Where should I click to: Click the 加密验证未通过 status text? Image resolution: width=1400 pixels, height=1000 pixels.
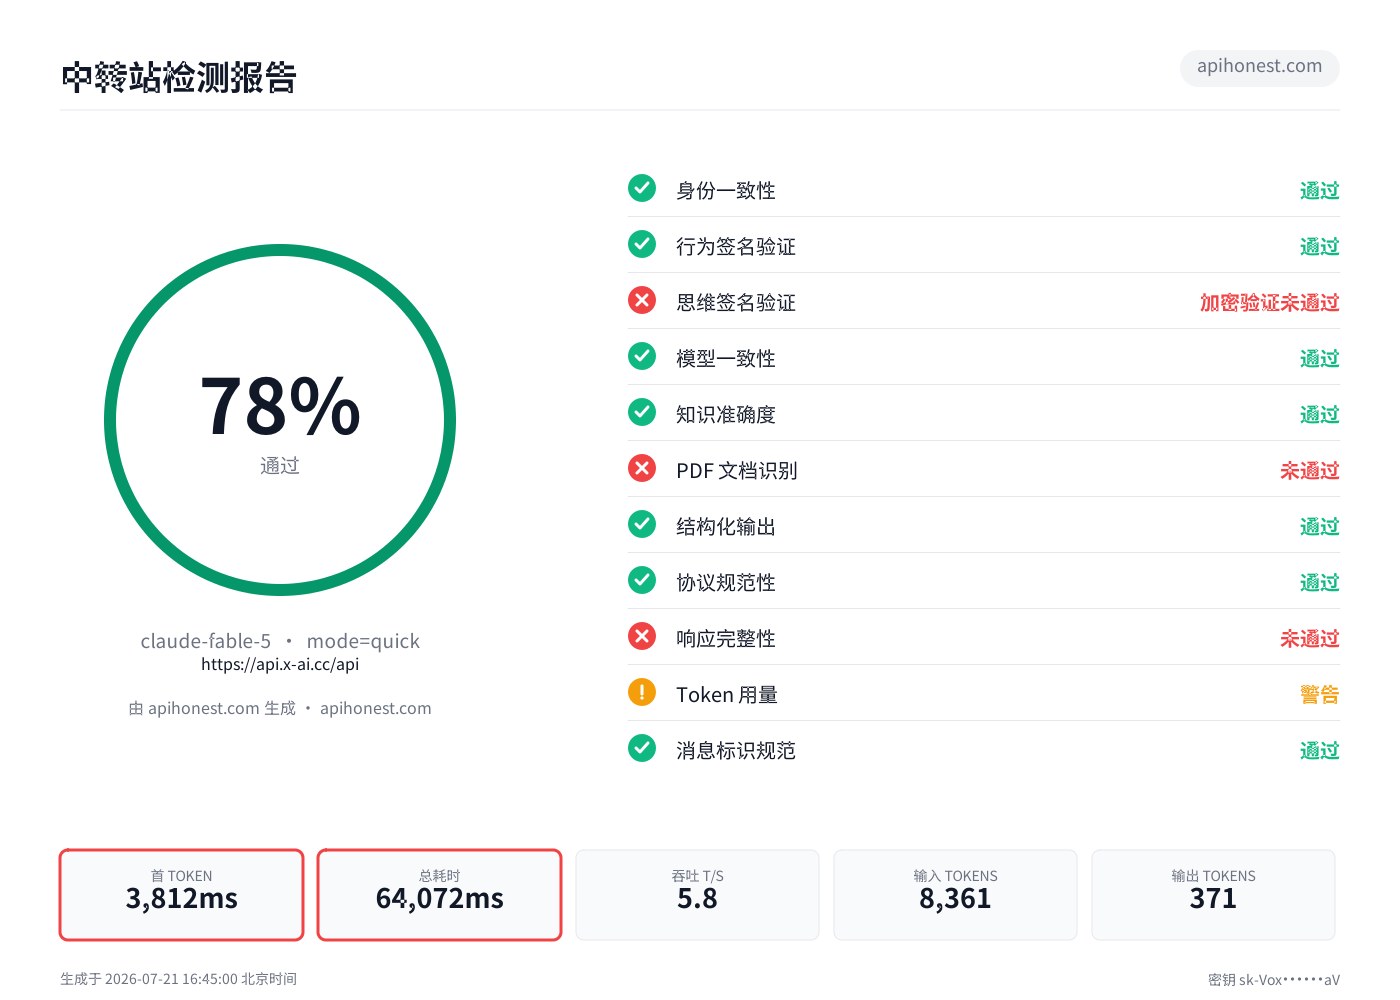coord(1269,302)
